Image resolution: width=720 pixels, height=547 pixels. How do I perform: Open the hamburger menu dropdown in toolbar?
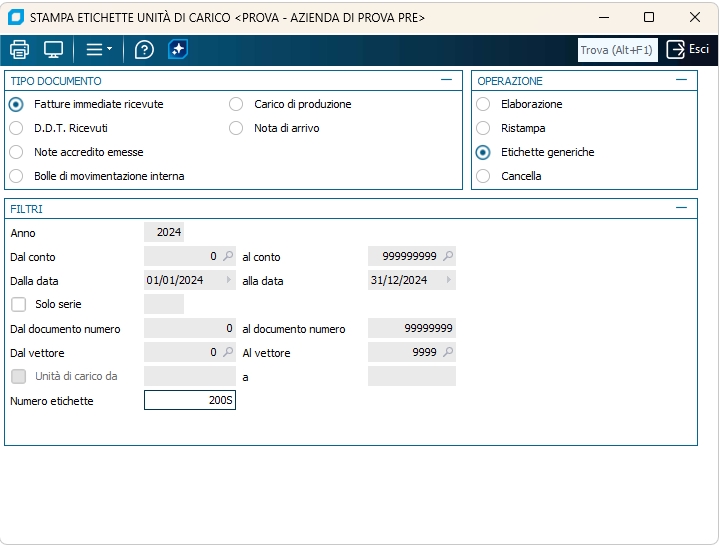(98, 50)
